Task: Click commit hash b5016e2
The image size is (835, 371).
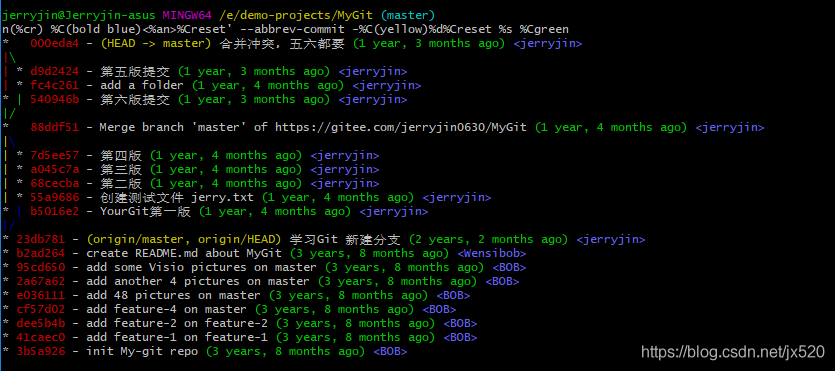Action: pyautogui.click(x=54, y=212)
